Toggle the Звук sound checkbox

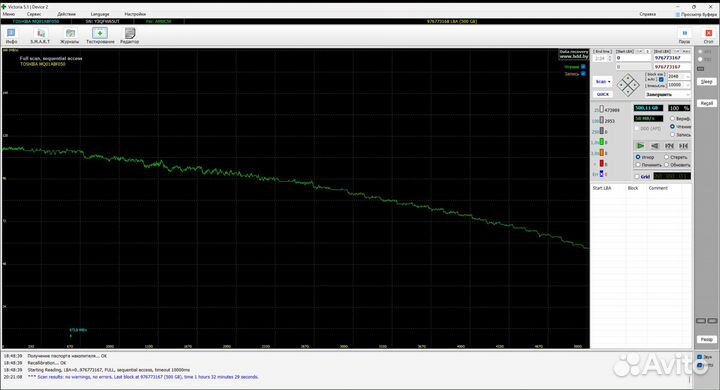pos(699,357)
